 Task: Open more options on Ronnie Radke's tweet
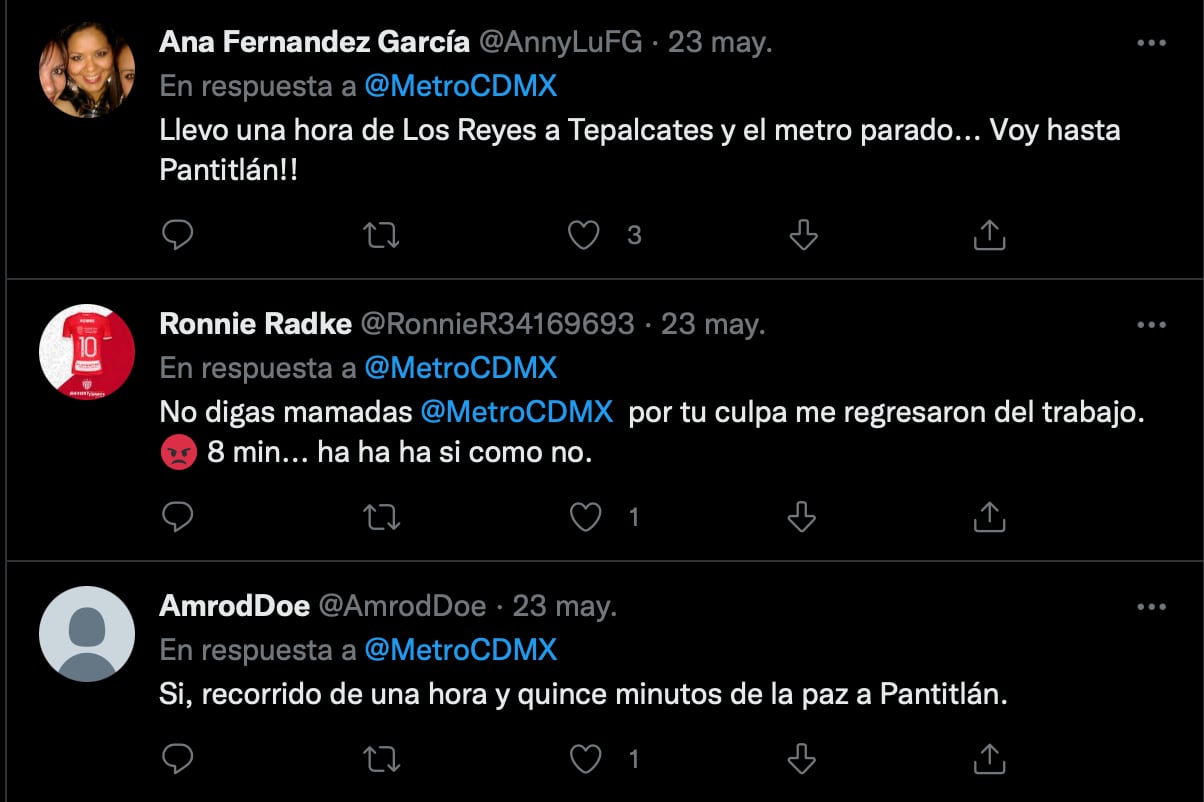(1151, 325)
